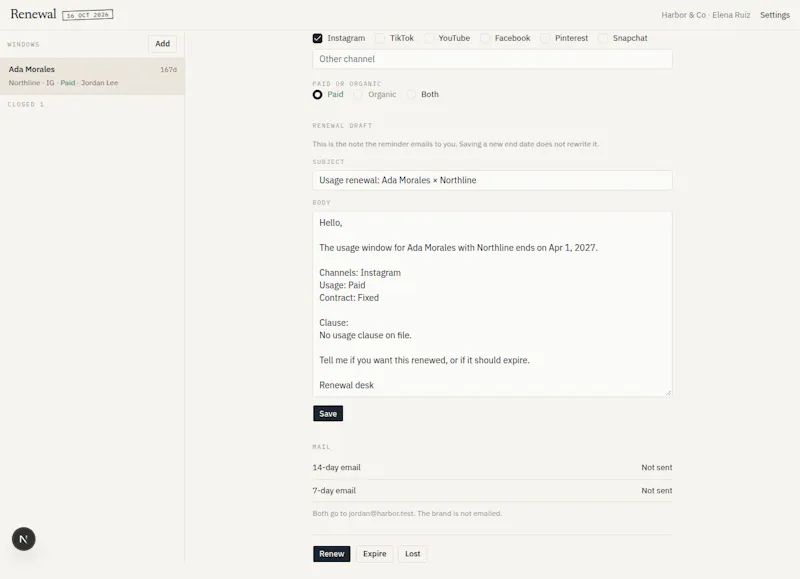This screenshot has height=579, width=800.
Task: Click the 7-day email row
Action: (x=492, y=490)
